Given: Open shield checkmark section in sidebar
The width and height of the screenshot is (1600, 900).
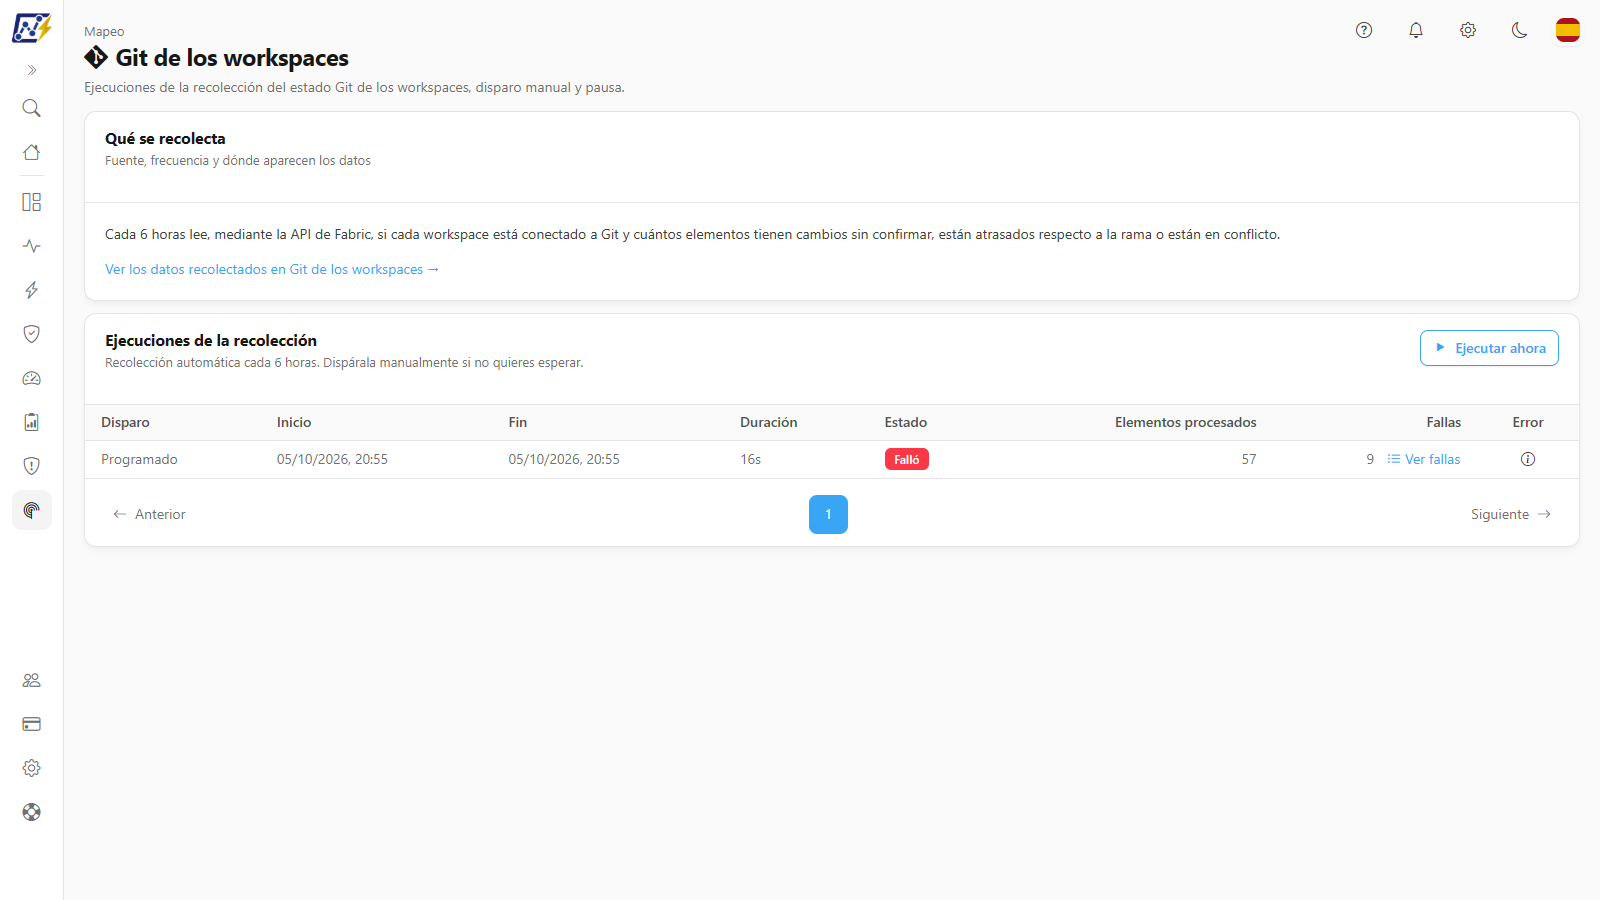Looking at the screenshot, I should pyautogui.click(x=32, y=334).
